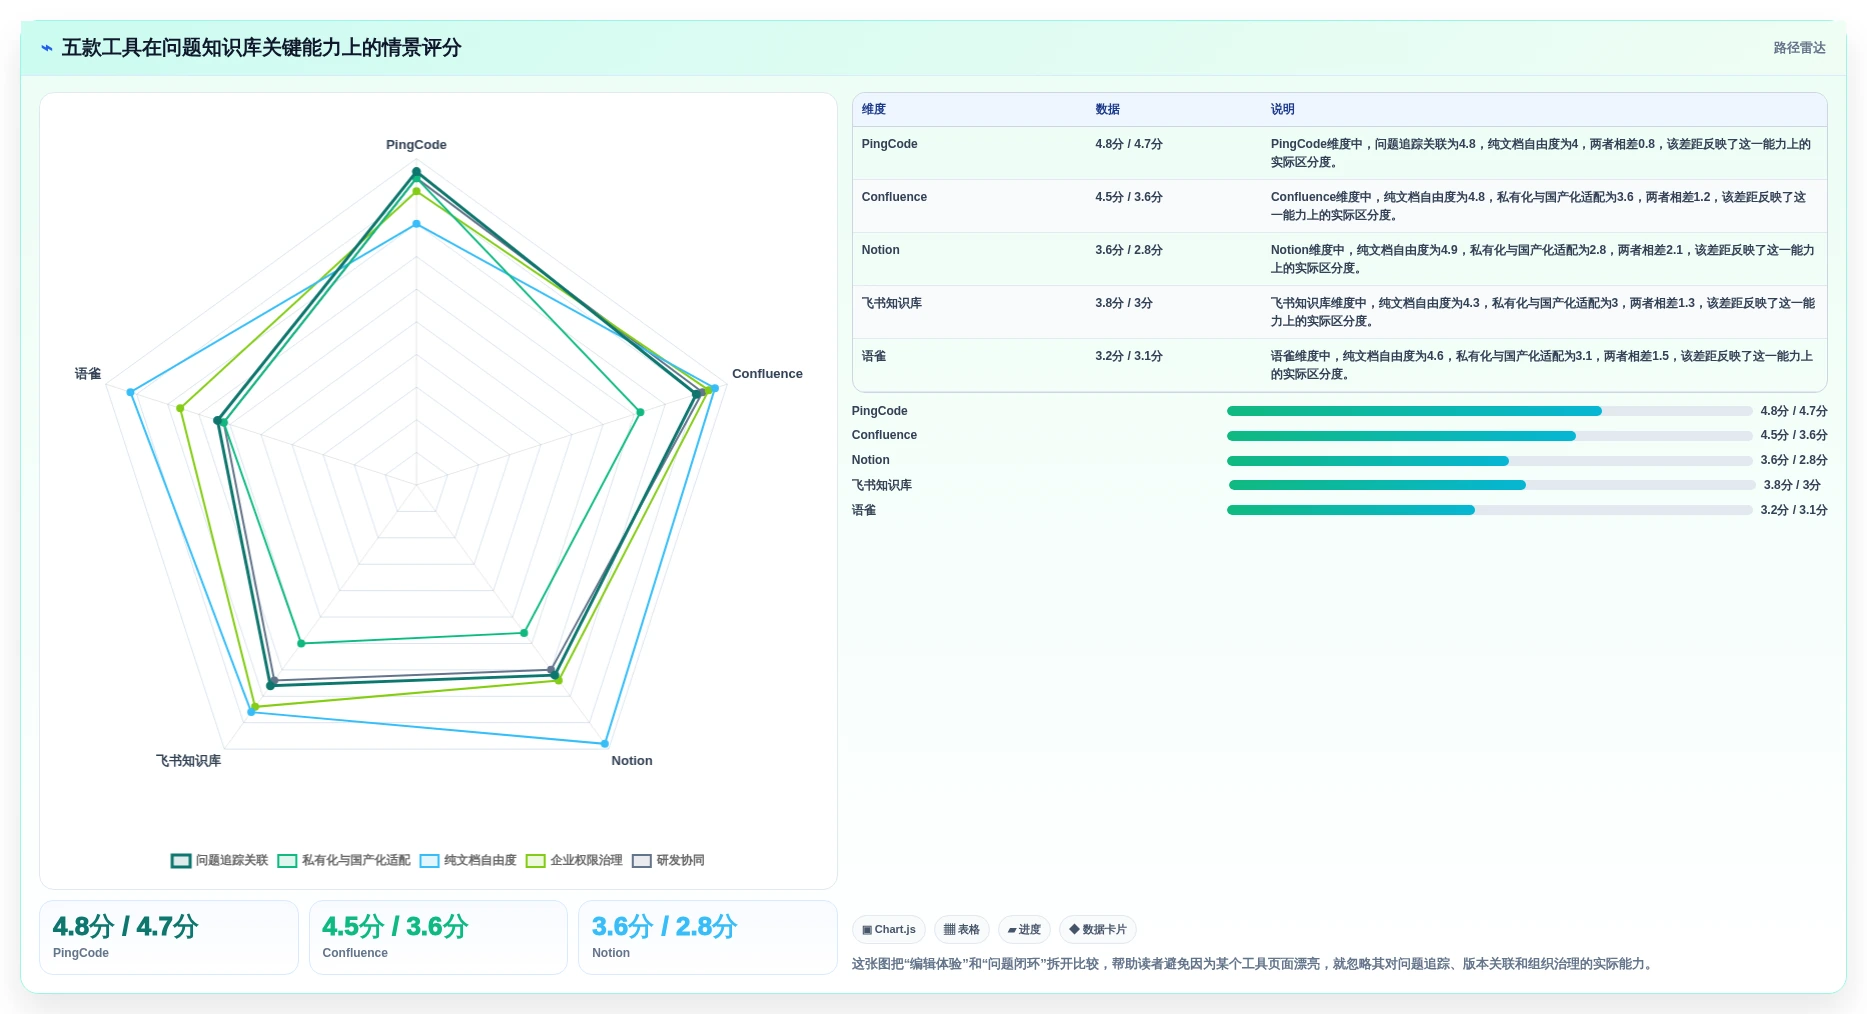Click the PingCode axis label on the radar
This screenshot has width=1867, height=1014.
[416, 145]
